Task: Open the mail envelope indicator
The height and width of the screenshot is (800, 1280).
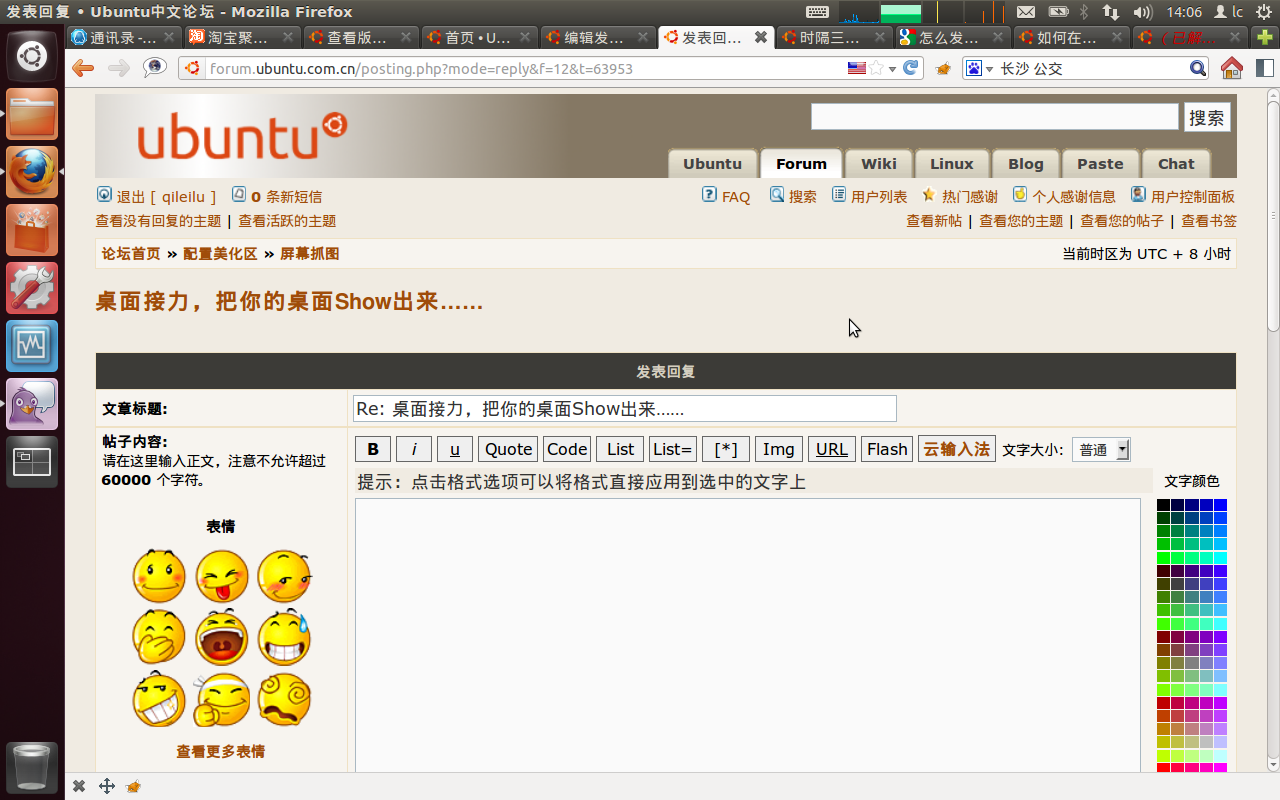Action: coord(1025,12)
